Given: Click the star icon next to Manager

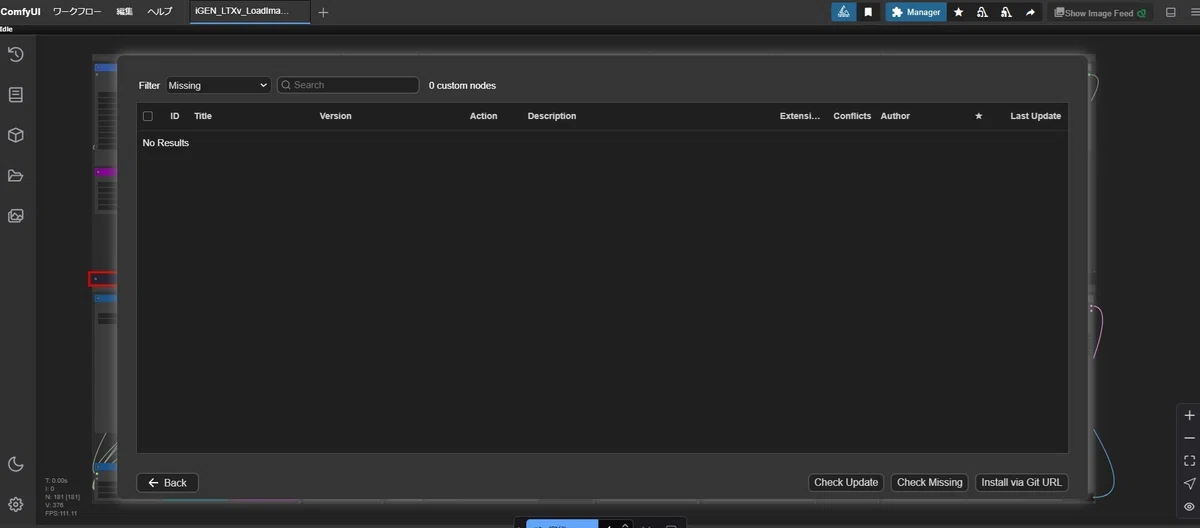Looking at the screenshot, I should pos(959,12).
